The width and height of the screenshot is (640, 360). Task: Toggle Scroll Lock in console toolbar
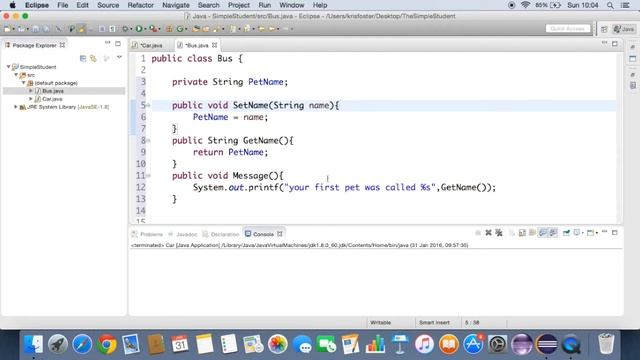point(522,233)
